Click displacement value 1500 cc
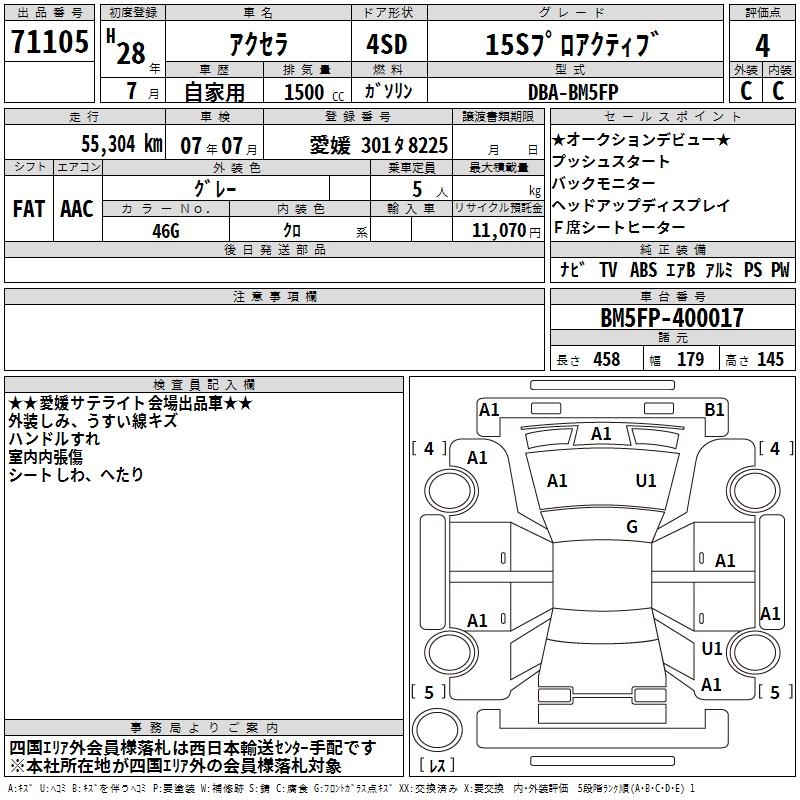This screenshot has height=800, width=800. 314,92
